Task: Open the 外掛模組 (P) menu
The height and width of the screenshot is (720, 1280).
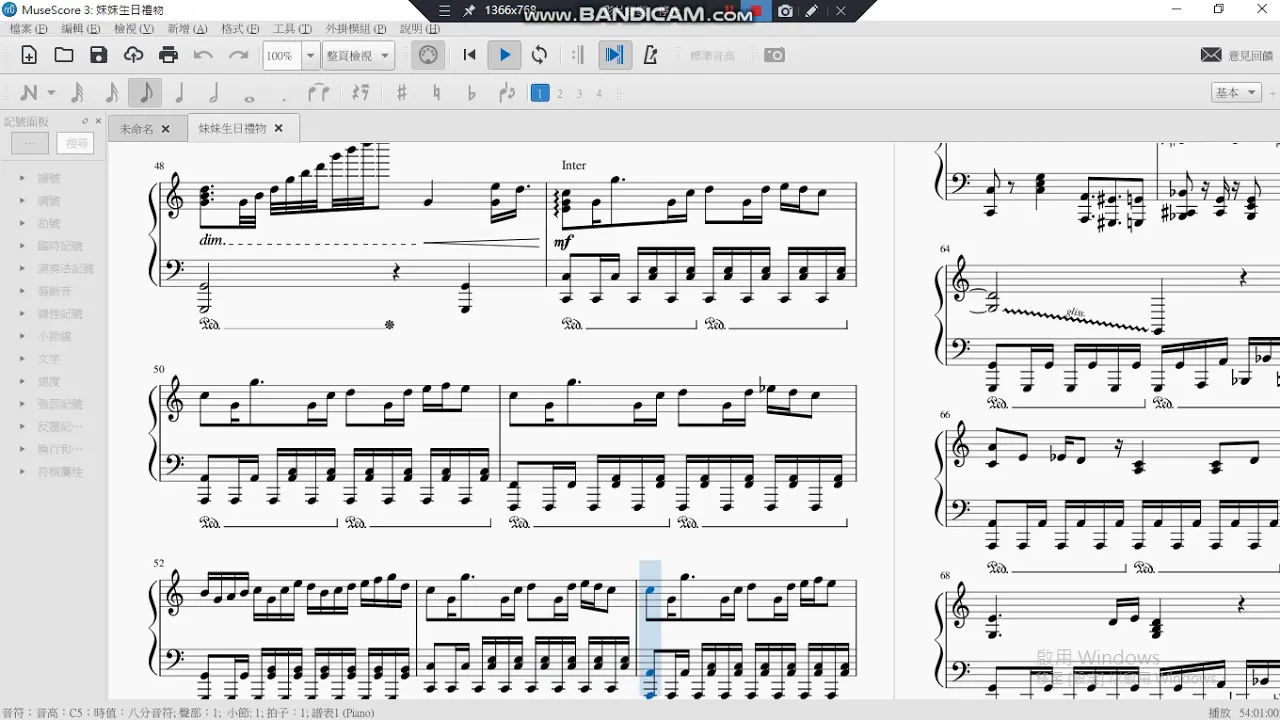Action: [356, 29]
